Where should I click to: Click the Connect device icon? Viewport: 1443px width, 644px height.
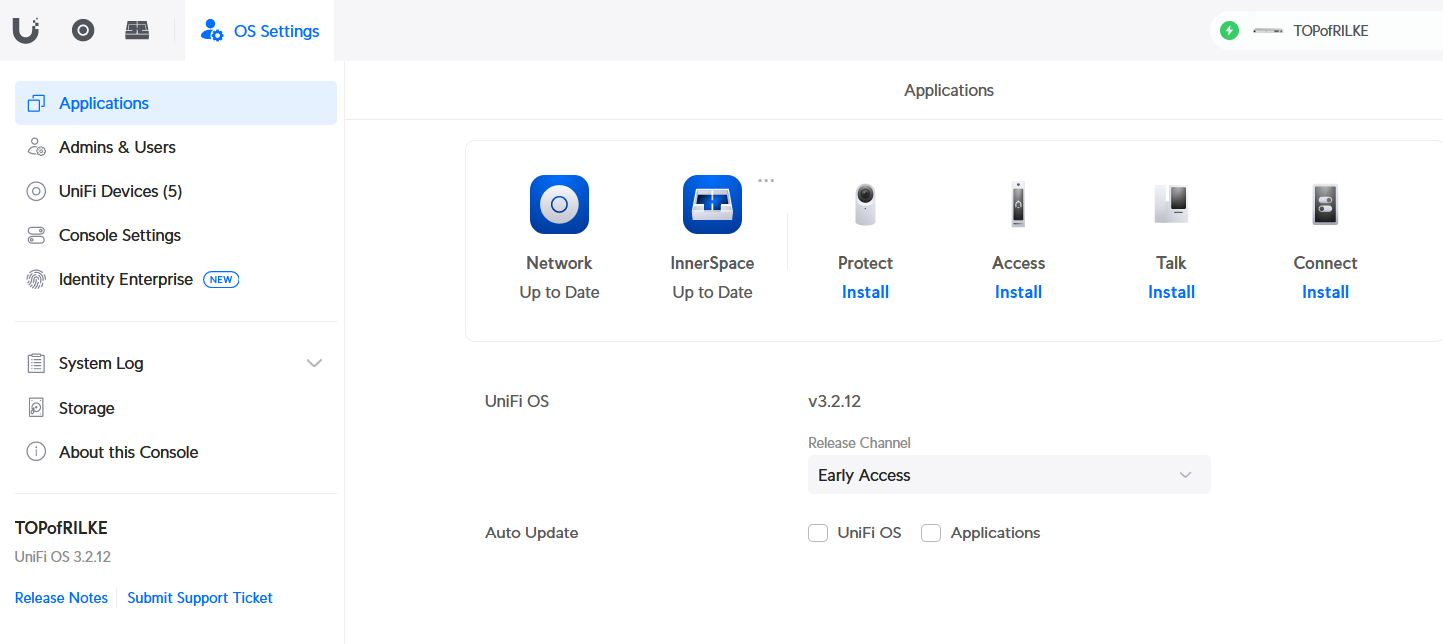click(1325, 204)
